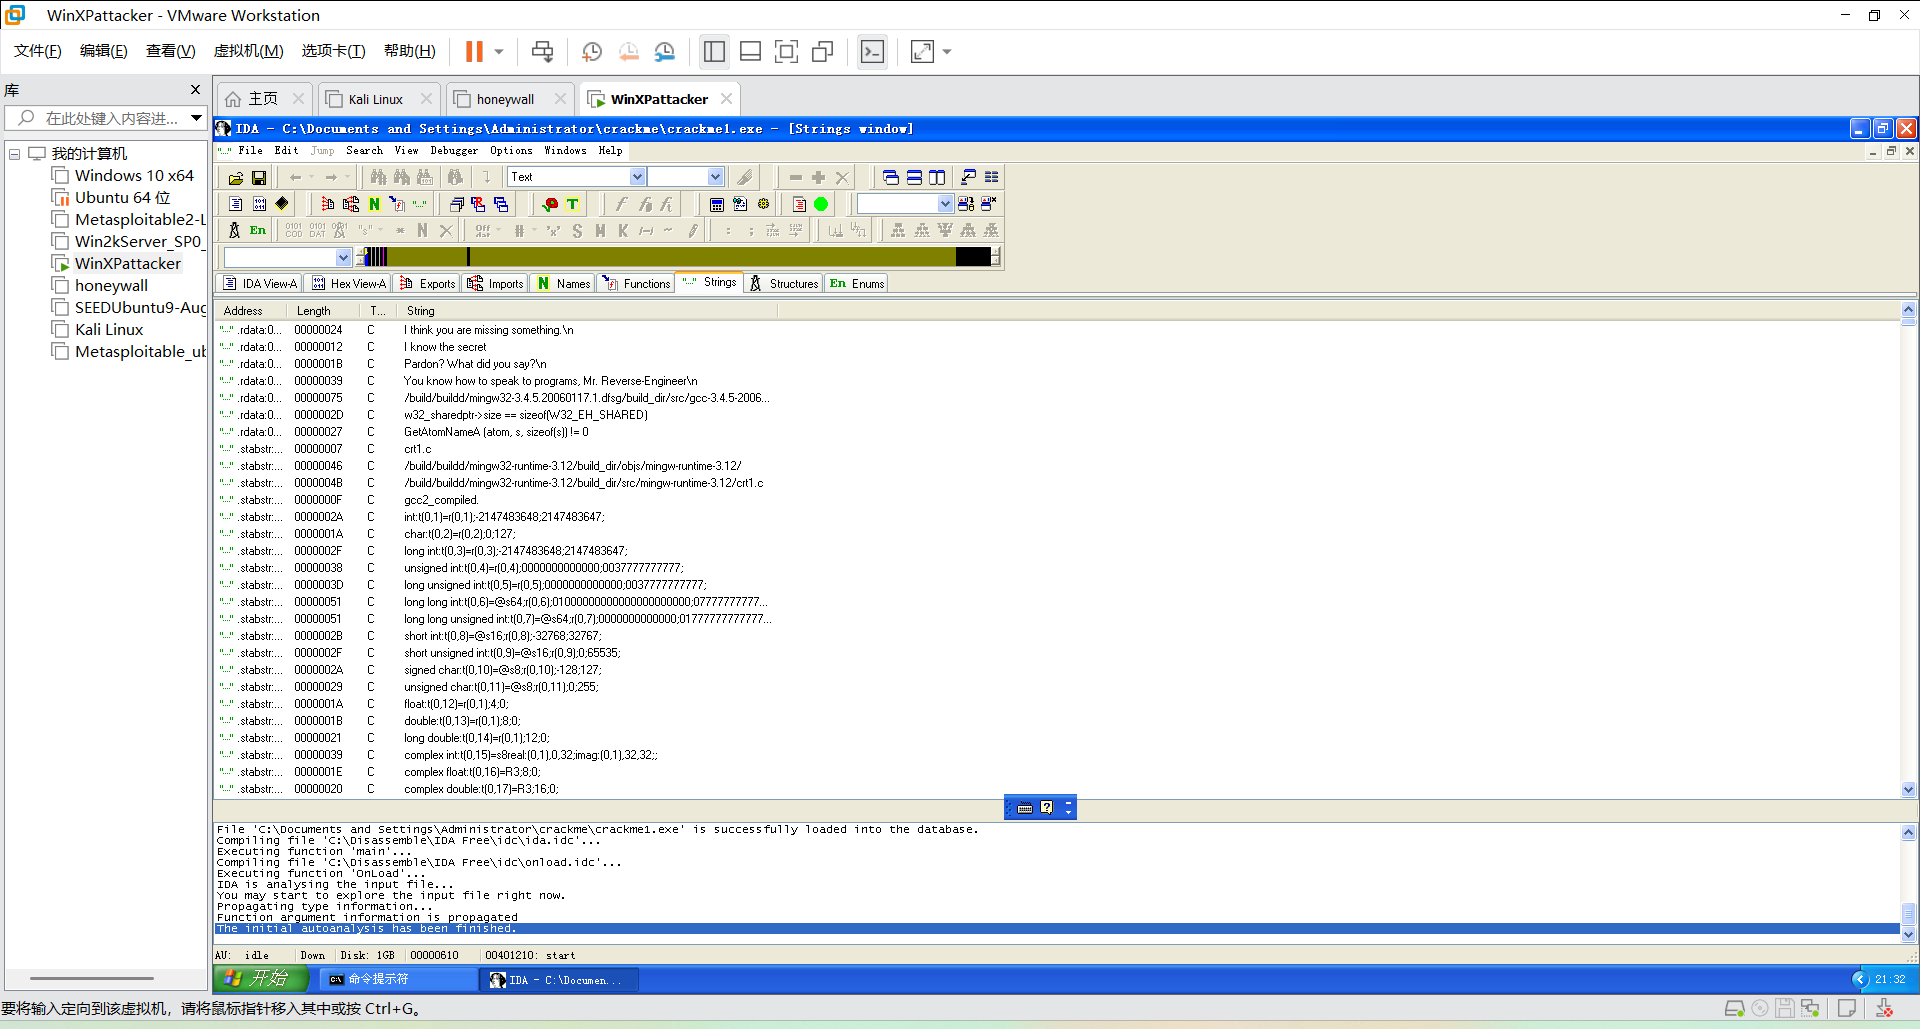Click the Save database floppy icon
The image size is (1920, 1029).
259,178
